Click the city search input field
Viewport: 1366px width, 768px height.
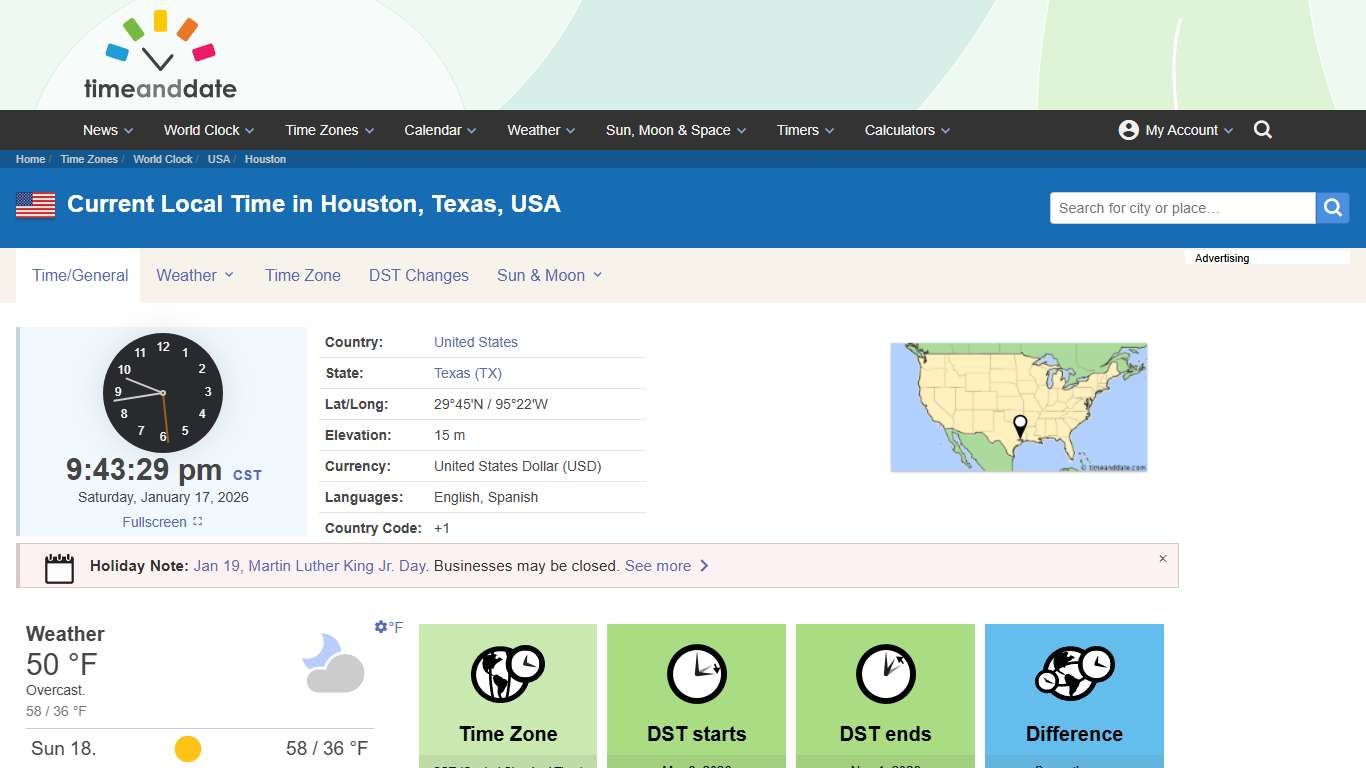click(x=1182, y=207)
